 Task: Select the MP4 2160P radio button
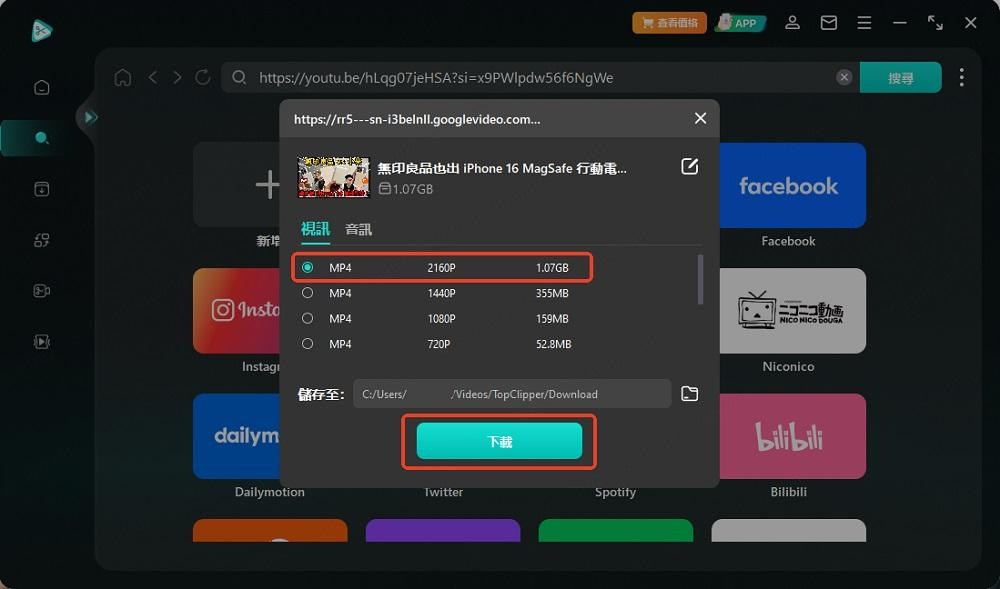pos(307,268)
